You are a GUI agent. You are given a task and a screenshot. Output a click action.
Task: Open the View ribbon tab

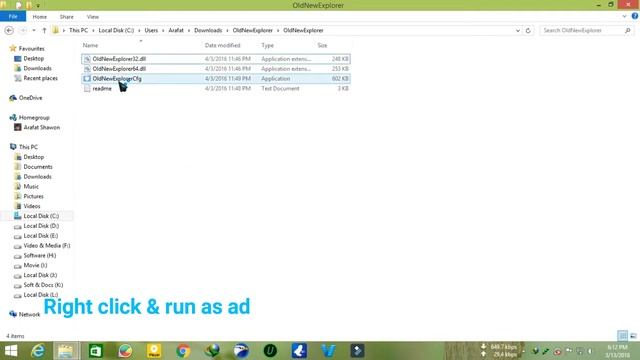[93, 17]
